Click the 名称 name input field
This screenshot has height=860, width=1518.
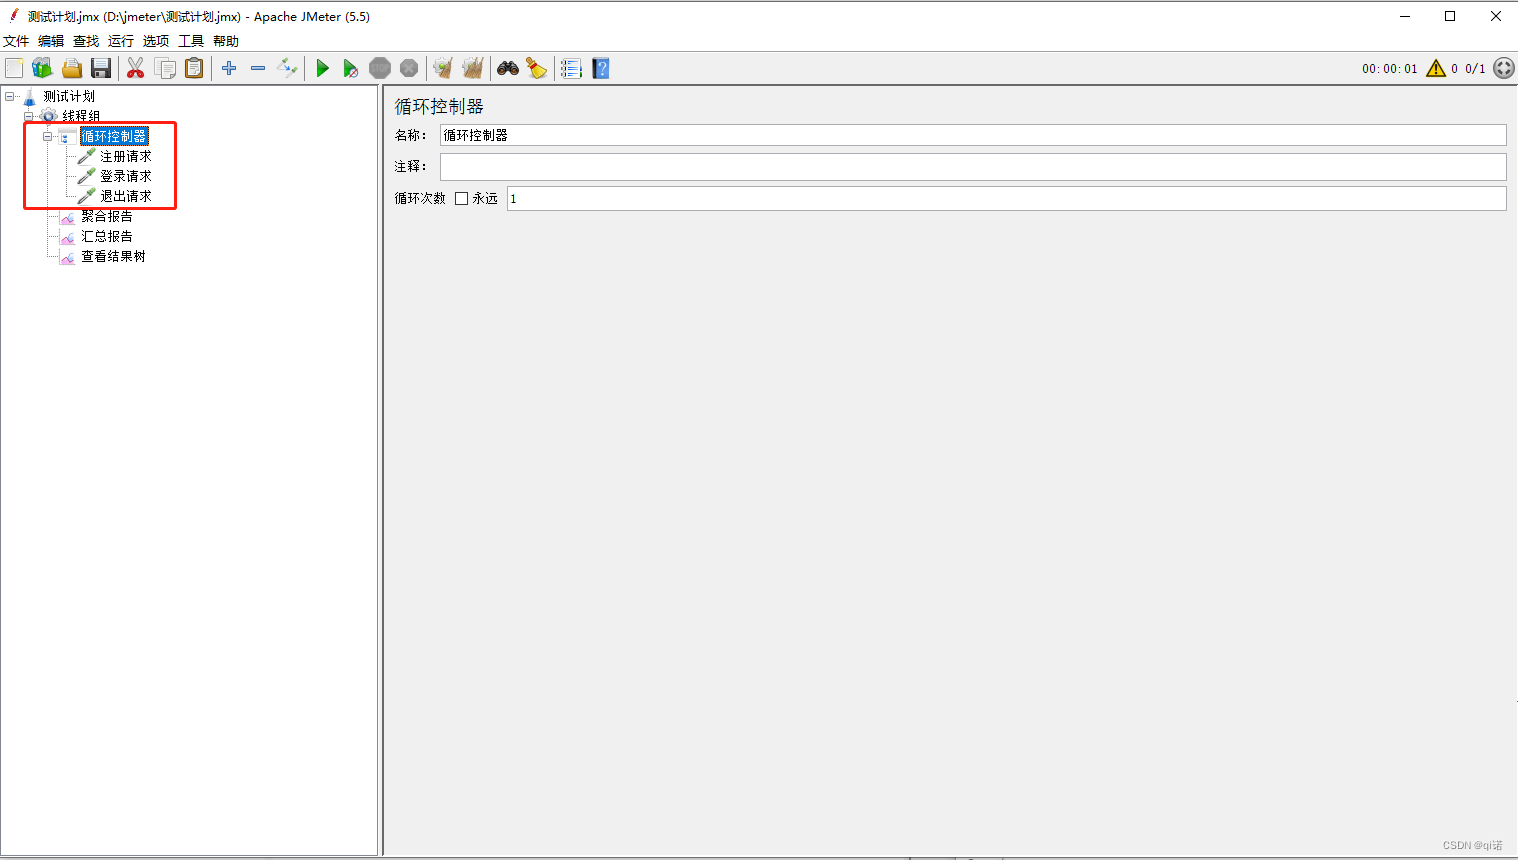click(x=973, y=135)
